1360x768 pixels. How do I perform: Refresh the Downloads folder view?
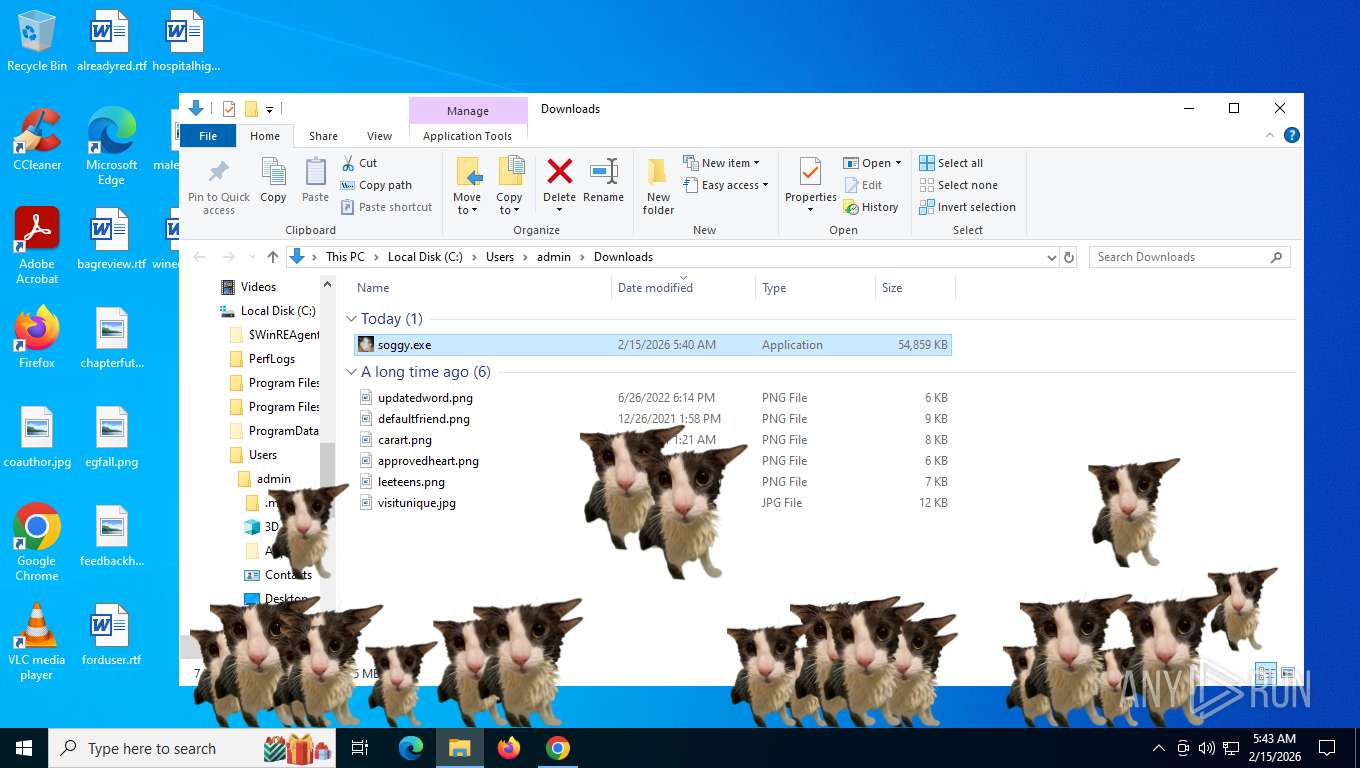coord(1069,257)
